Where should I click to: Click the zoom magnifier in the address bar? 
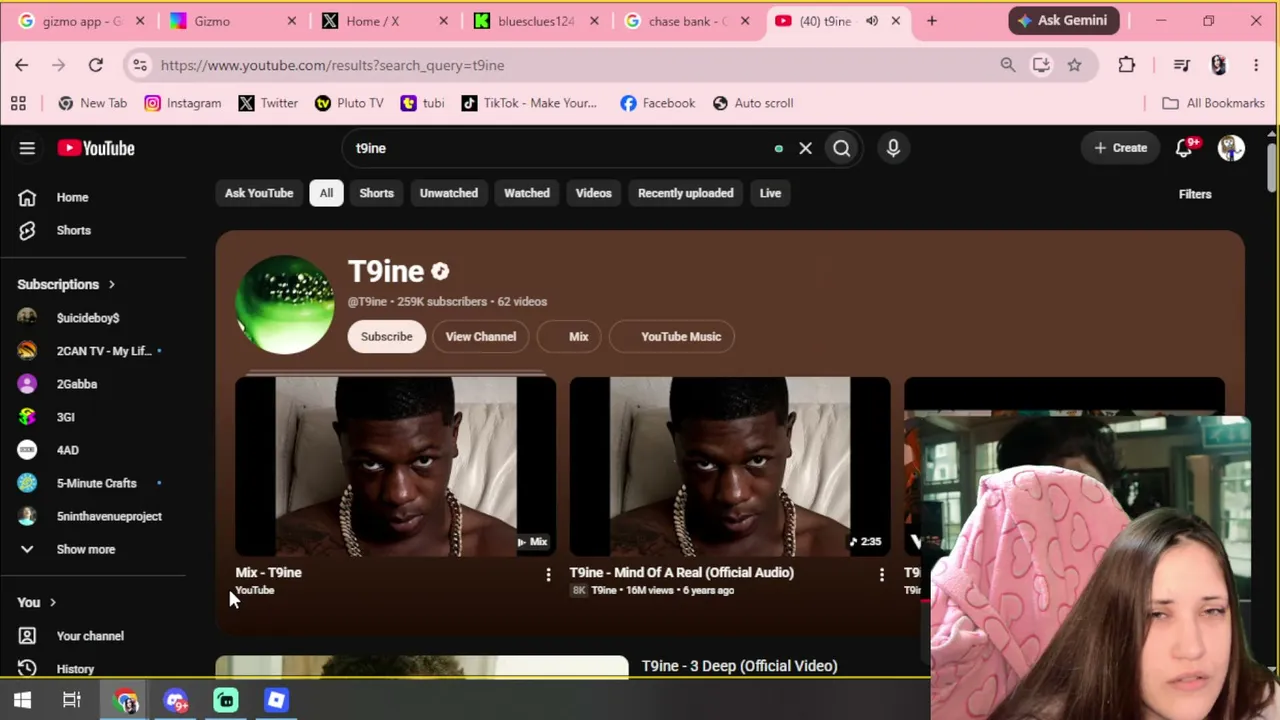(1008, 65)
